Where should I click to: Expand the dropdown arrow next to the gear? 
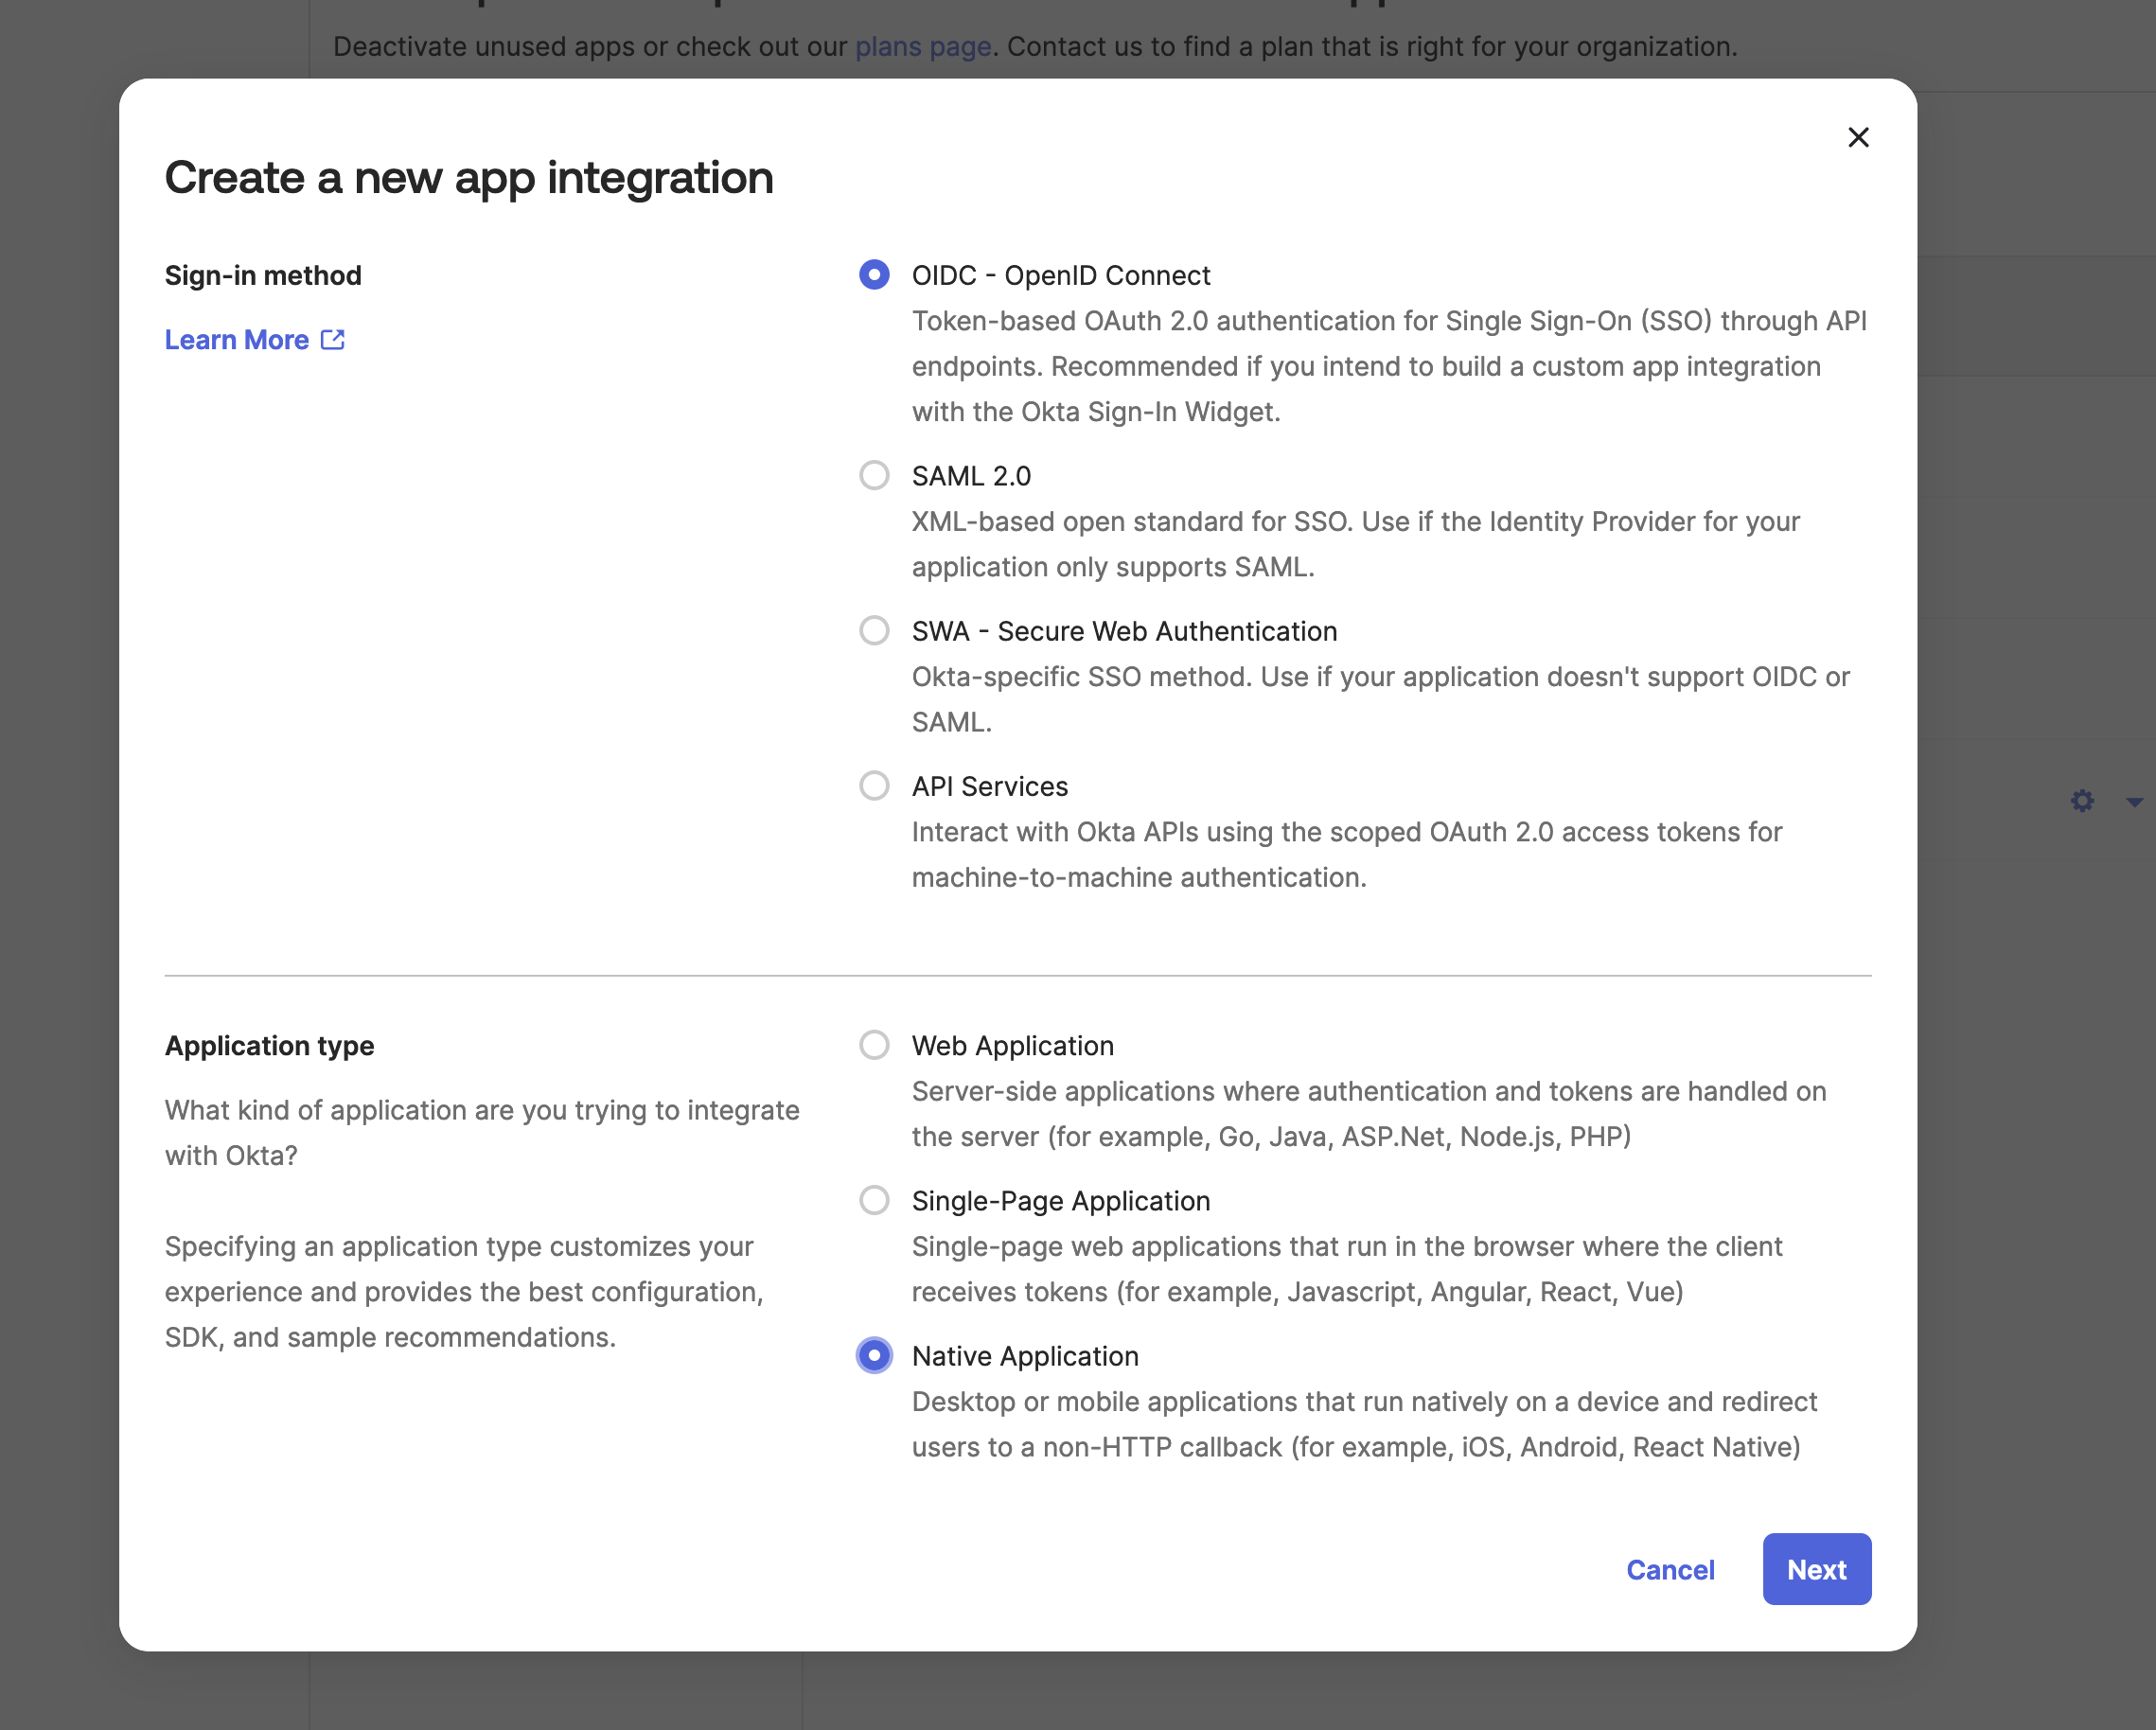[x=2135, y=800]
